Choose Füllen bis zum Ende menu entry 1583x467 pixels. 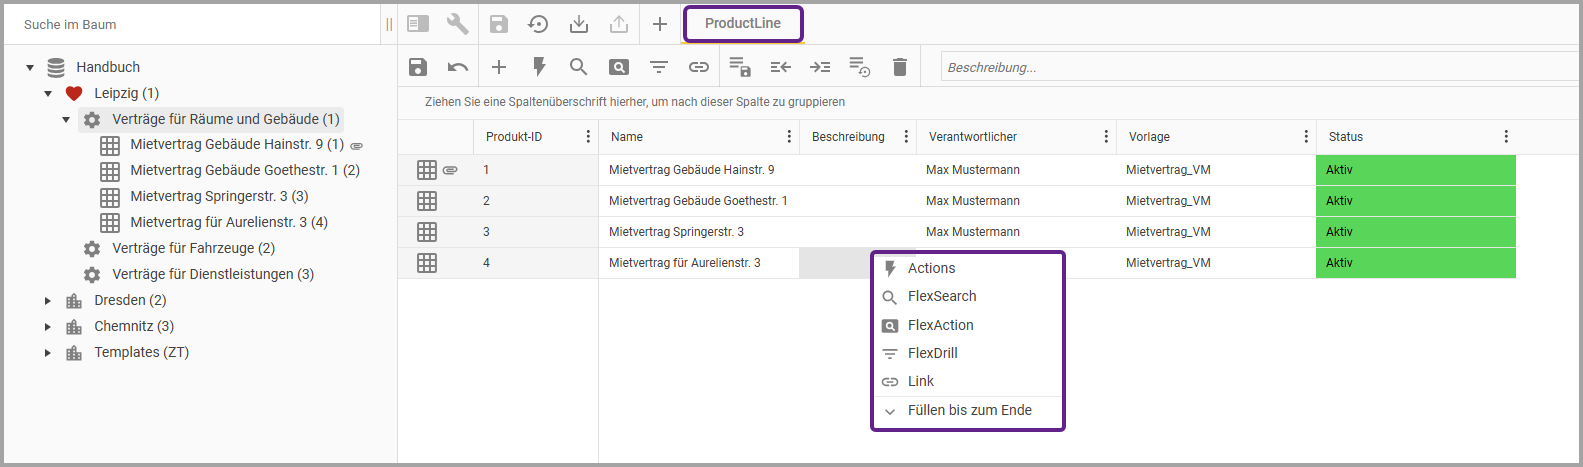969,410
